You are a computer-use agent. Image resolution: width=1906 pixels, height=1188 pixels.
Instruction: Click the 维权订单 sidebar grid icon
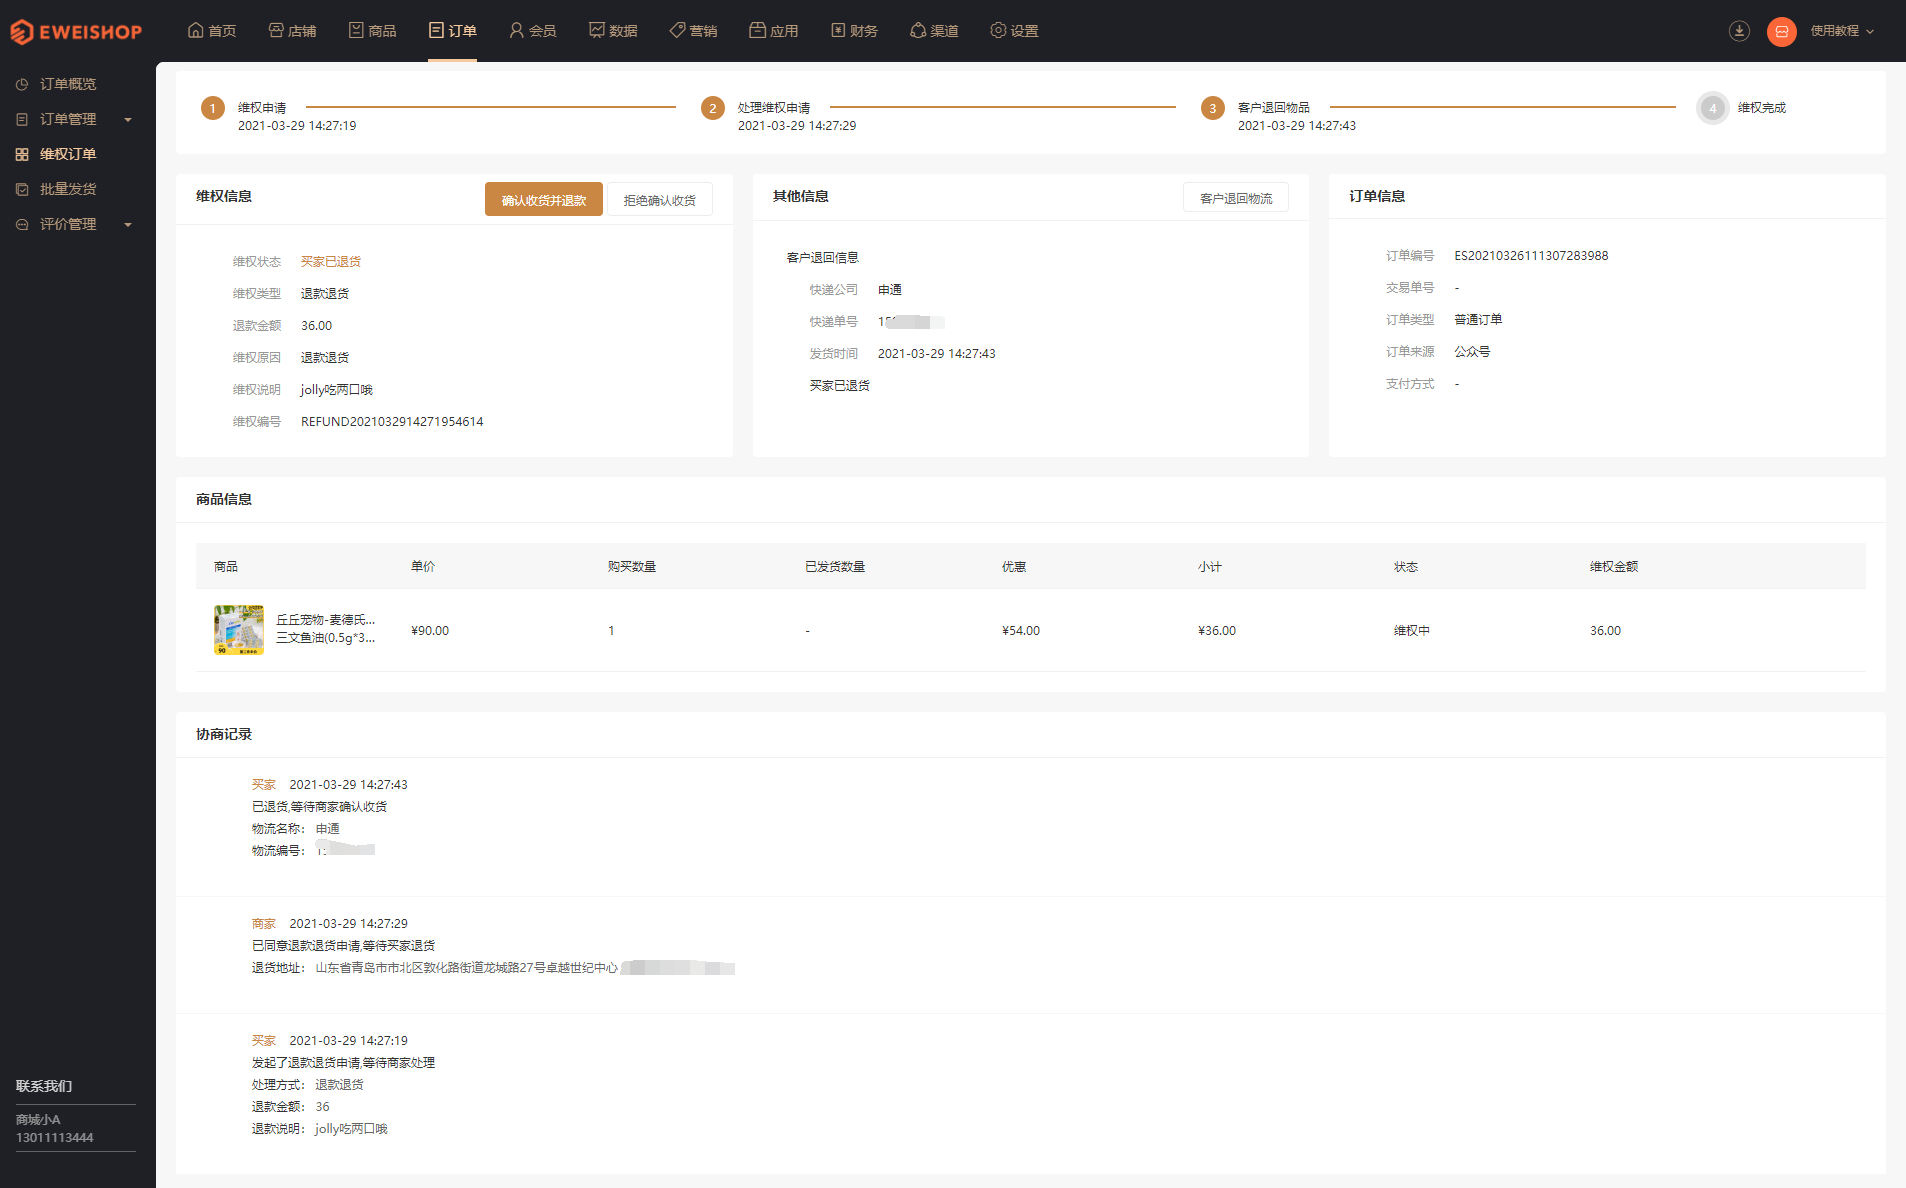(22, 154)
